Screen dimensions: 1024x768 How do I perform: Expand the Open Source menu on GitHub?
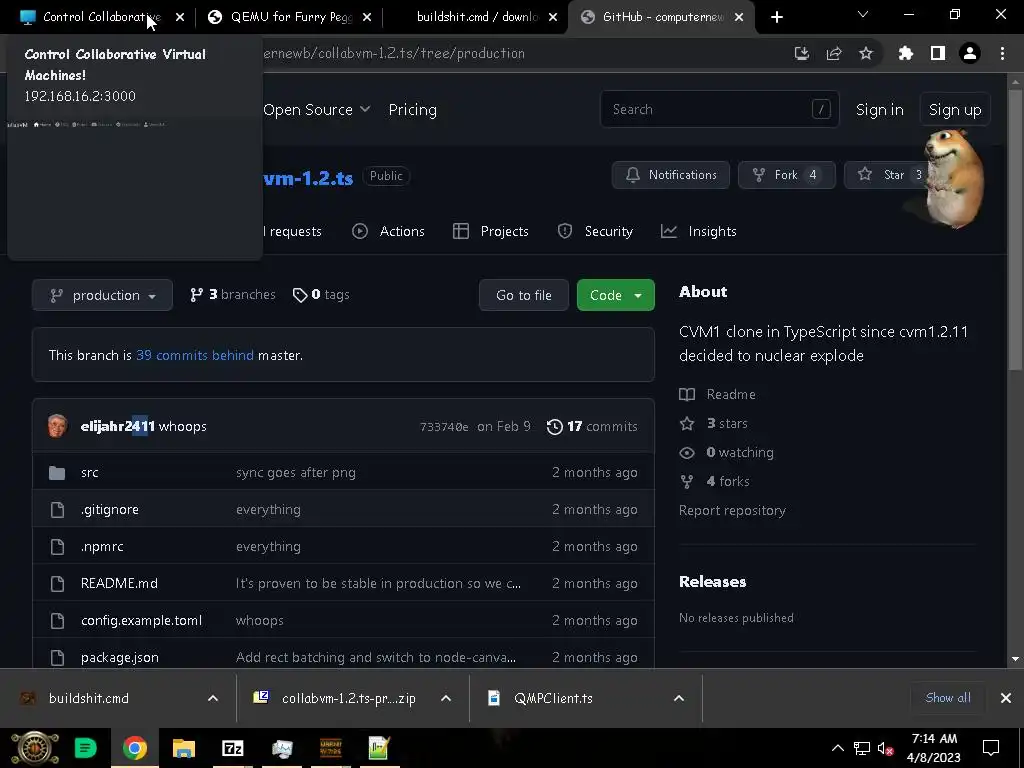[317, 110]
